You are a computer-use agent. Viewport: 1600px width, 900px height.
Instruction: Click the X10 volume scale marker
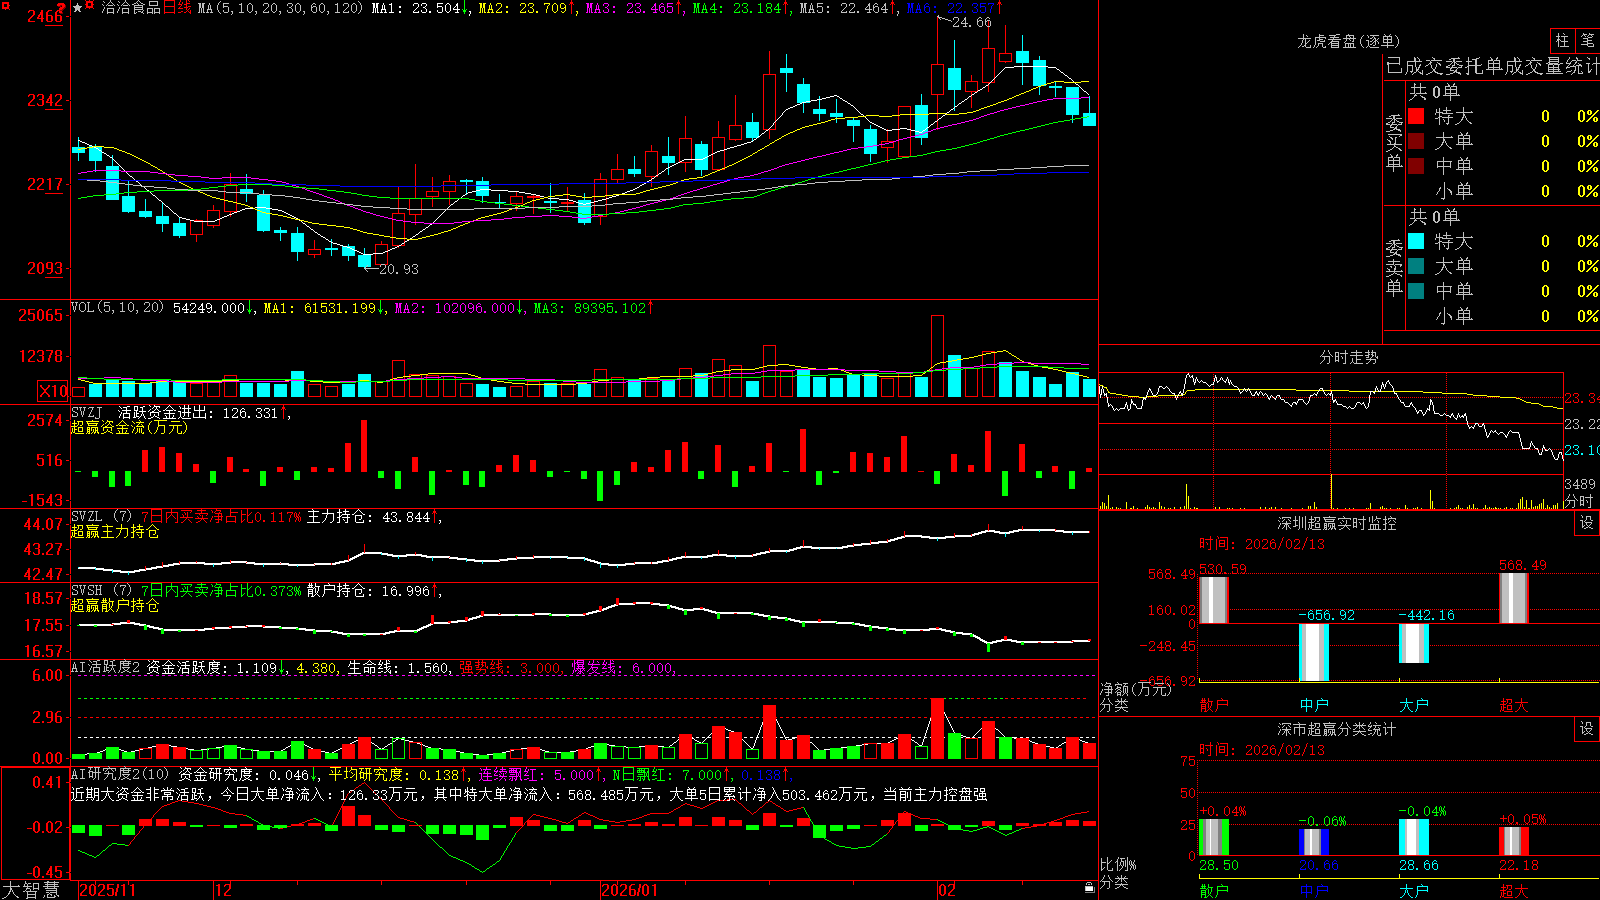[53, 391]
